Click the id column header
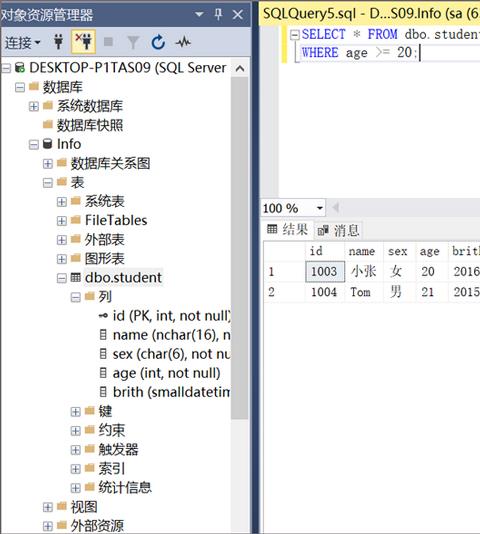The height and width of the screenshot is (534, 480). point(325,251)
